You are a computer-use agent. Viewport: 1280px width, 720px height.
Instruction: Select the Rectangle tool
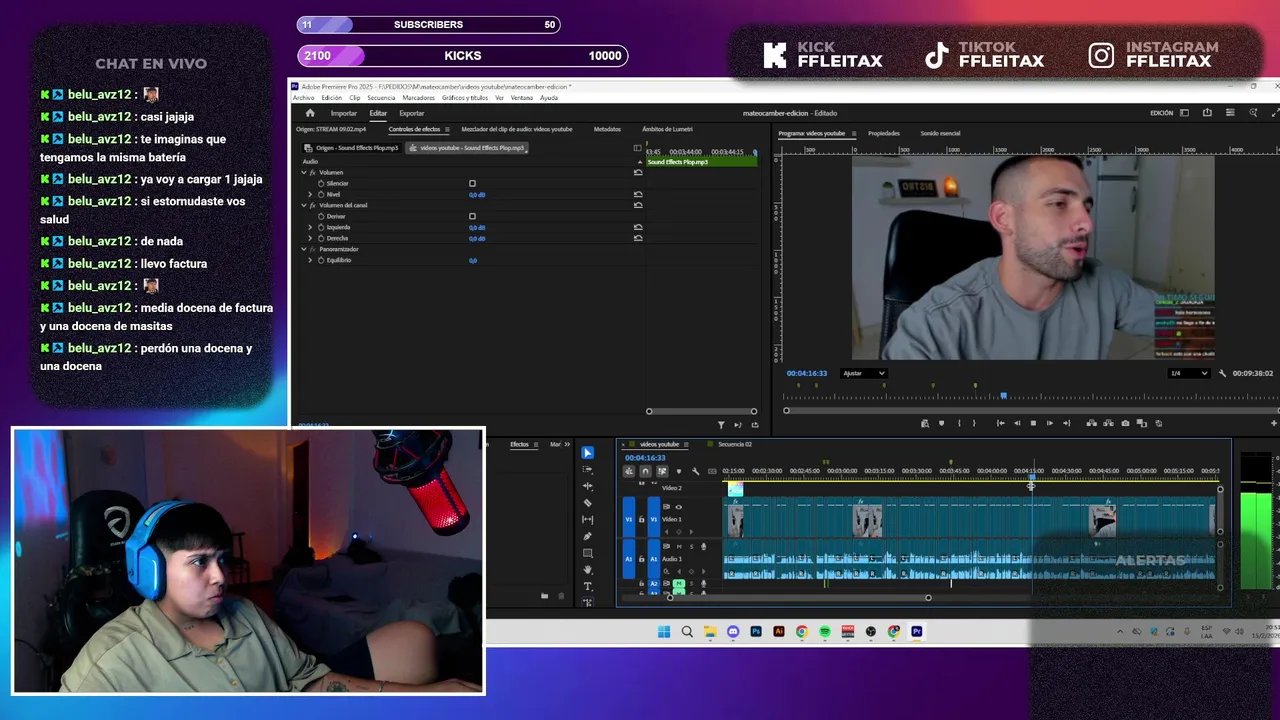click(587, 553)
